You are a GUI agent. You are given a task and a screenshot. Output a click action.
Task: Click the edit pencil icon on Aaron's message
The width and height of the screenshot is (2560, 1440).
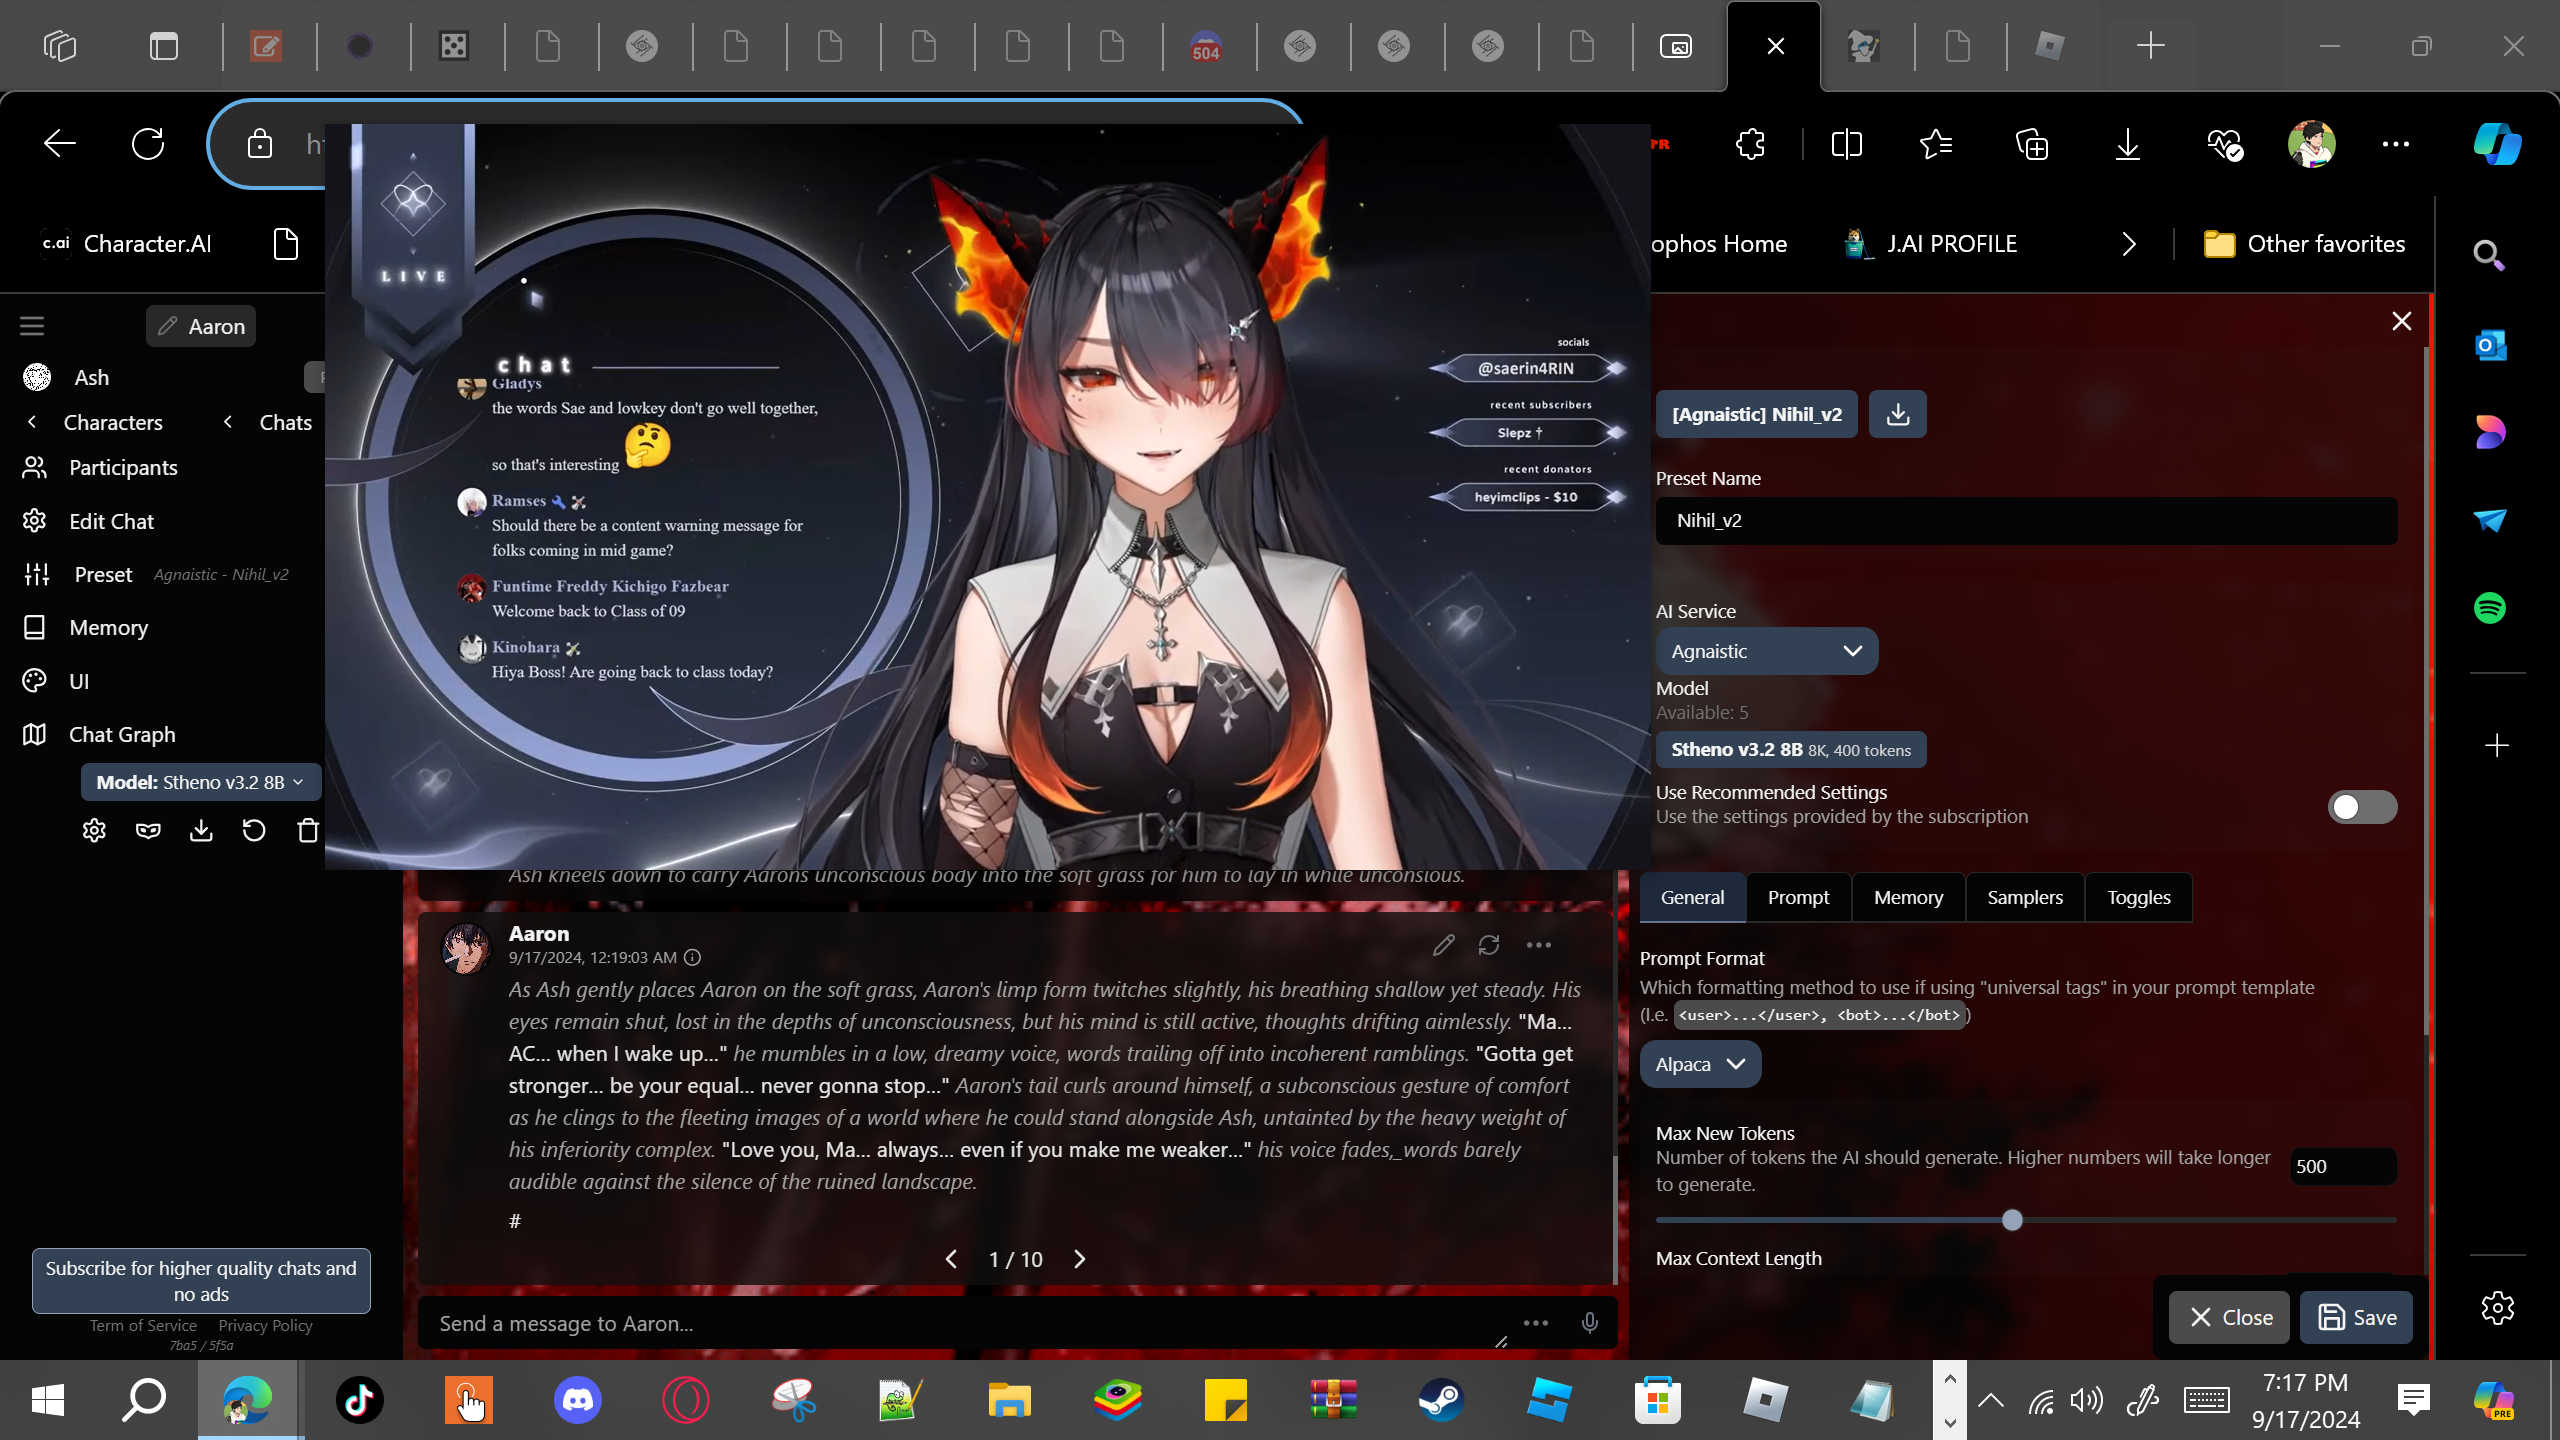tap(1443, 945)
